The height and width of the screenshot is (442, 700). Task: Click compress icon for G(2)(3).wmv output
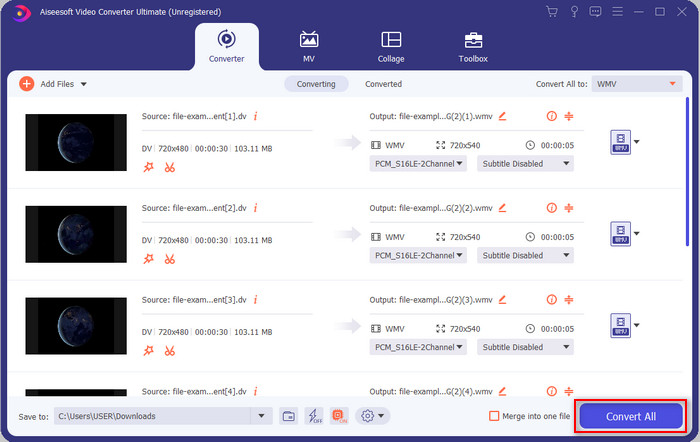[x=569, y=300]
